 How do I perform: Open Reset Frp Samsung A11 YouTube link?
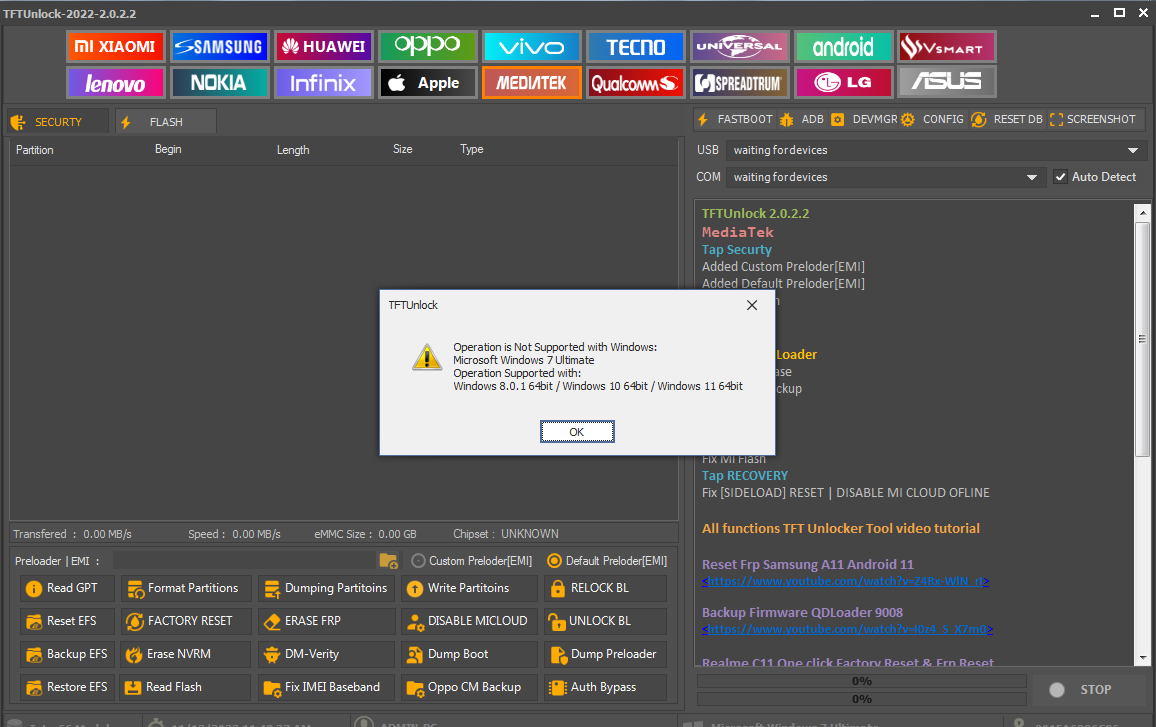click(846, 582)
